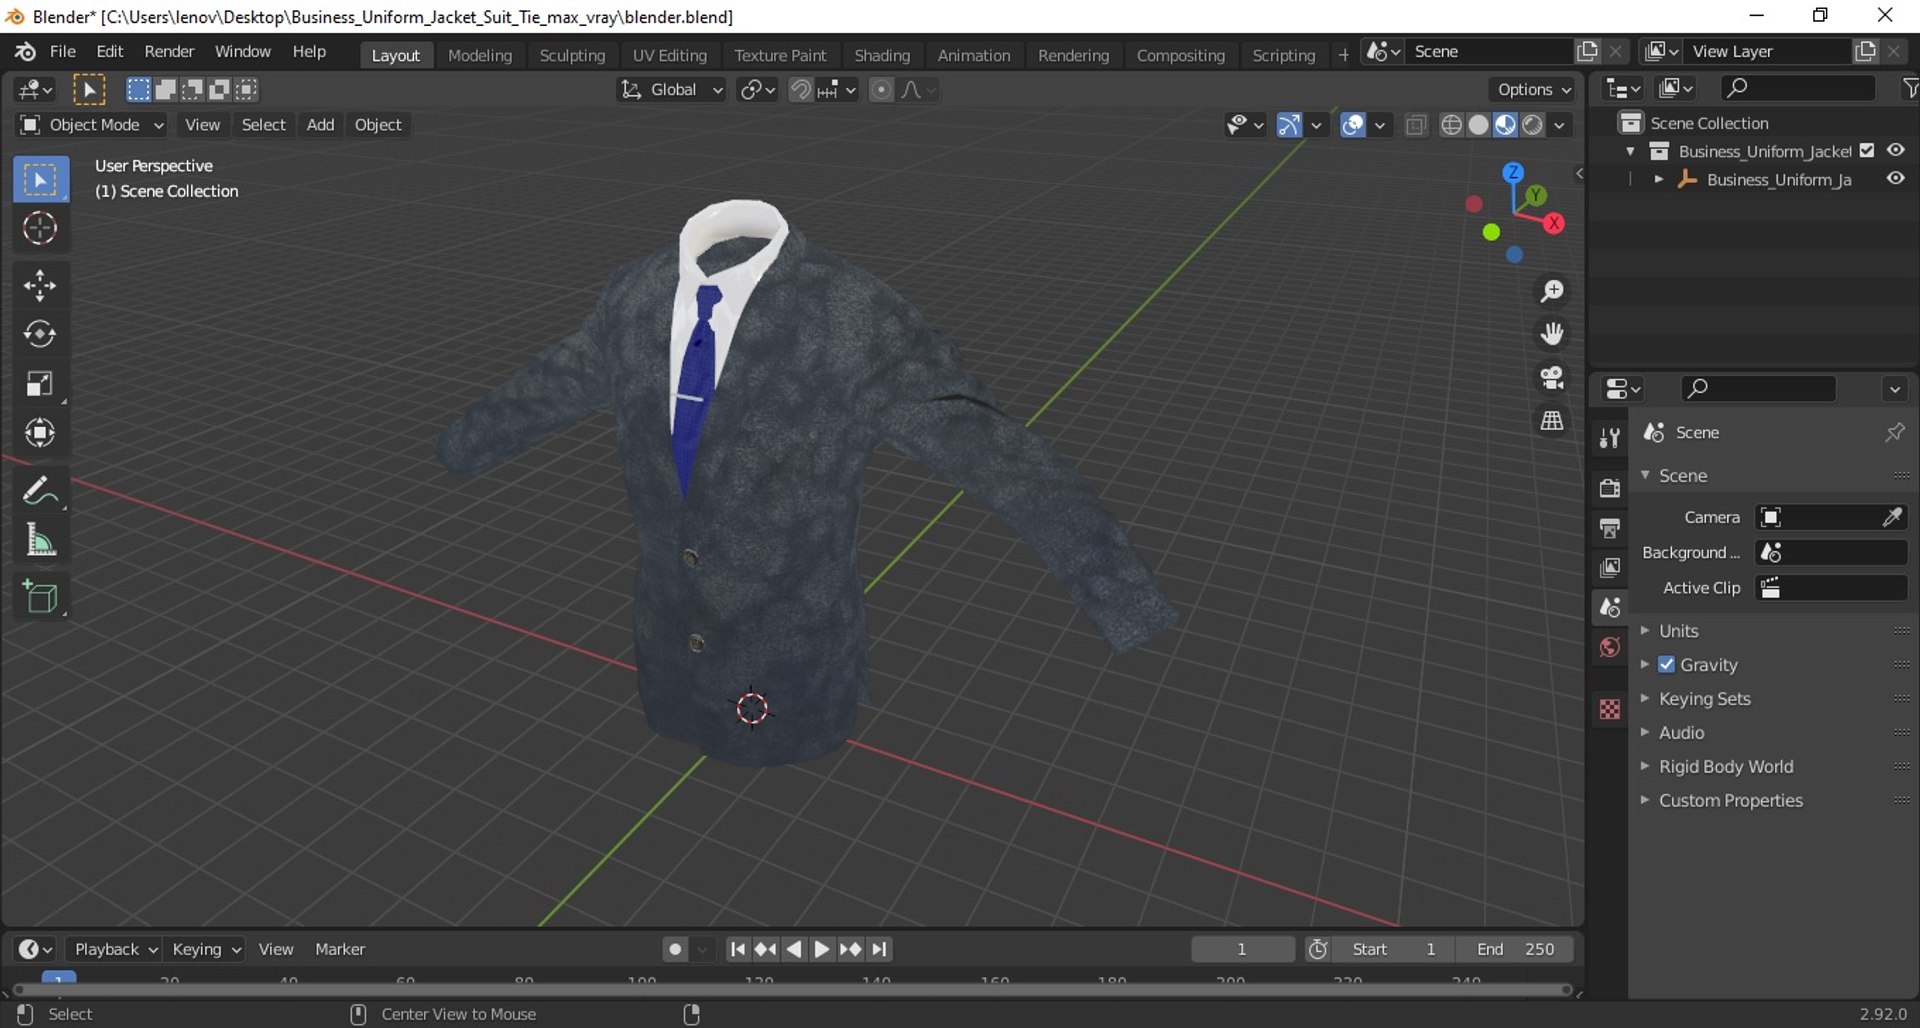This screenshot has width=1920, height=1028.
Task: Open the Output properties tab
Action: (1609, 528)
